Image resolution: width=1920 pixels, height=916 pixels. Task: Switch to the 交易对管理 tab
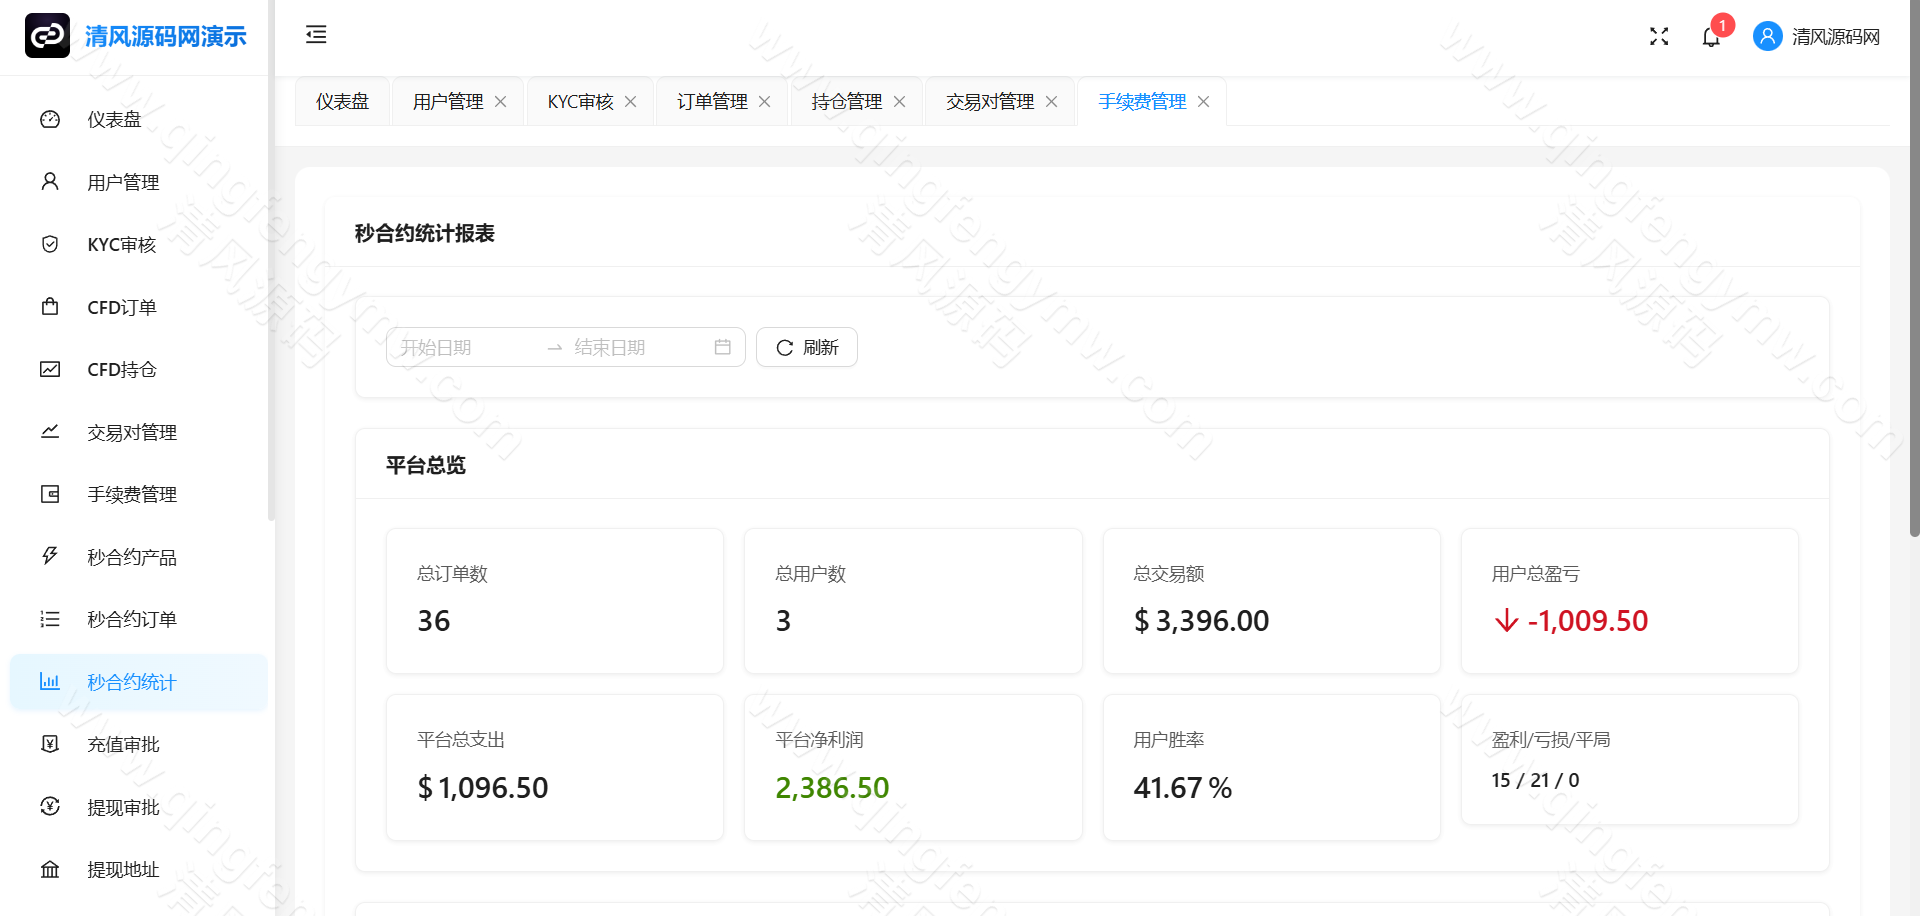[x=989, y=101]
